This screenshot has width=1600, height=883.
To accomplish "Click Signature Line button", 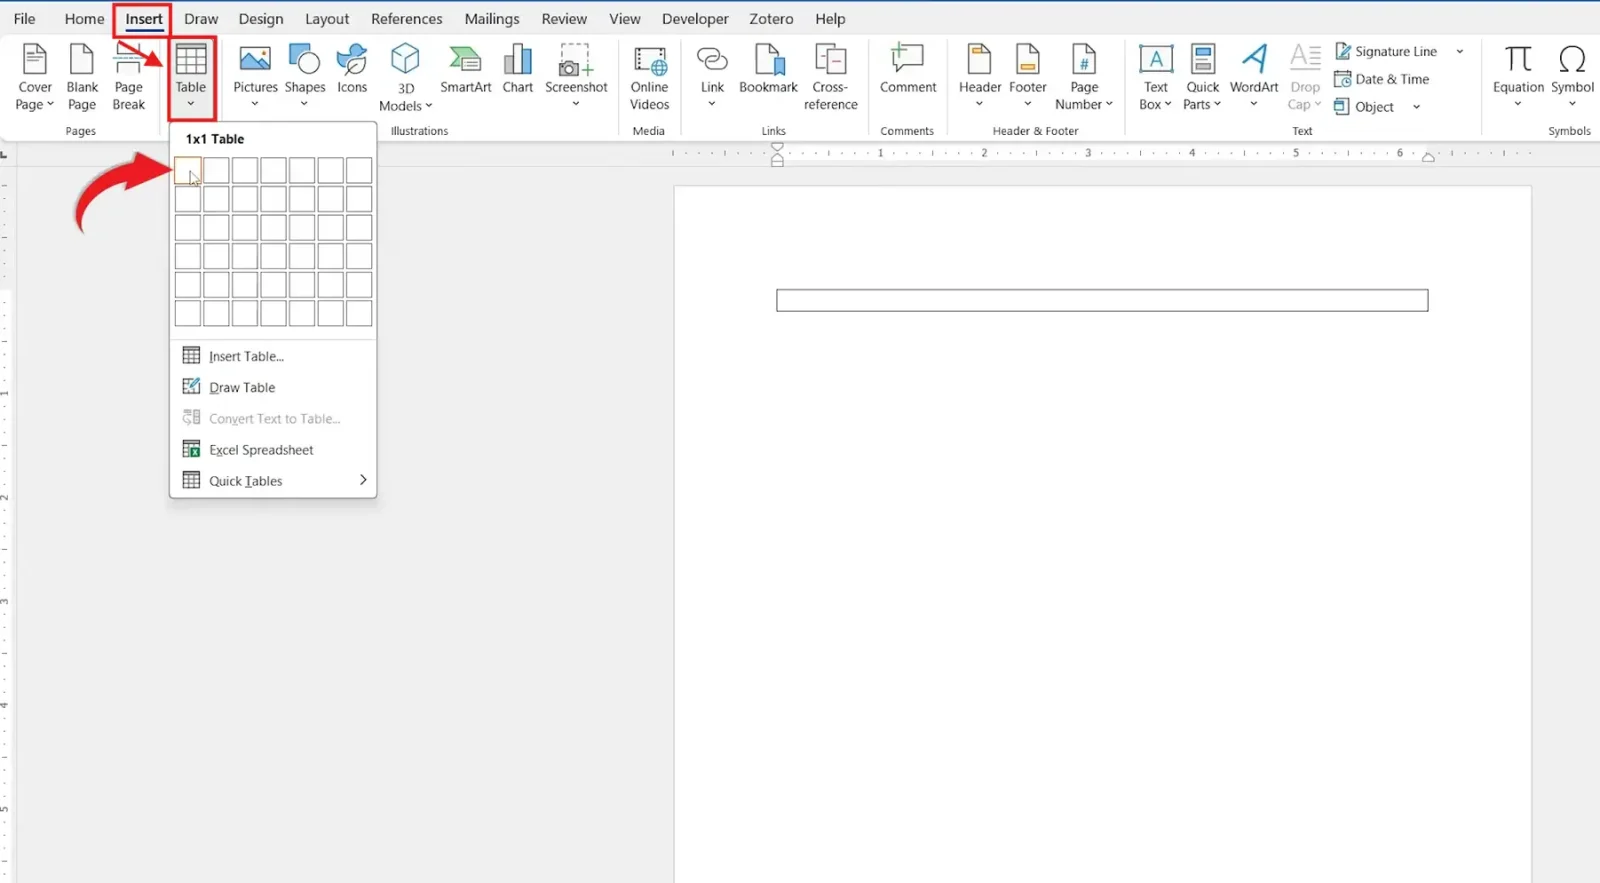I will 1387,51.
